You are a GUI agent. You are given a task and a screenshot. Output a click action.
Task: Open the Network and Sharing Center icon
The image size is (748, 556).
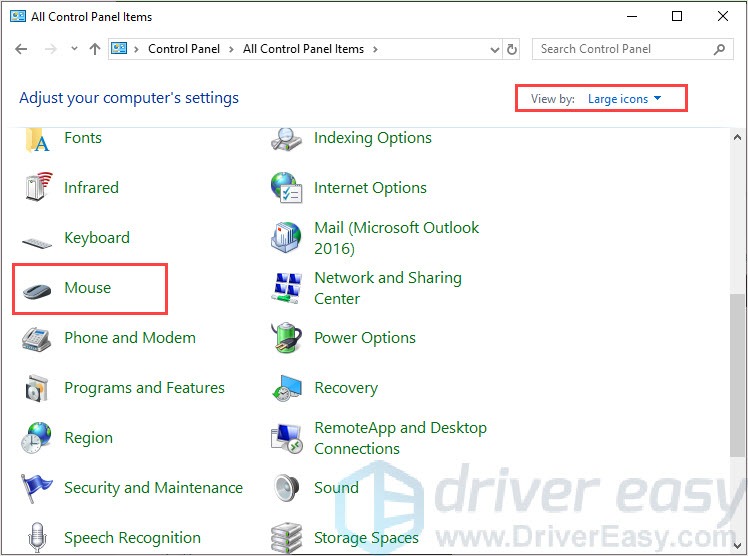coord(287,288)
